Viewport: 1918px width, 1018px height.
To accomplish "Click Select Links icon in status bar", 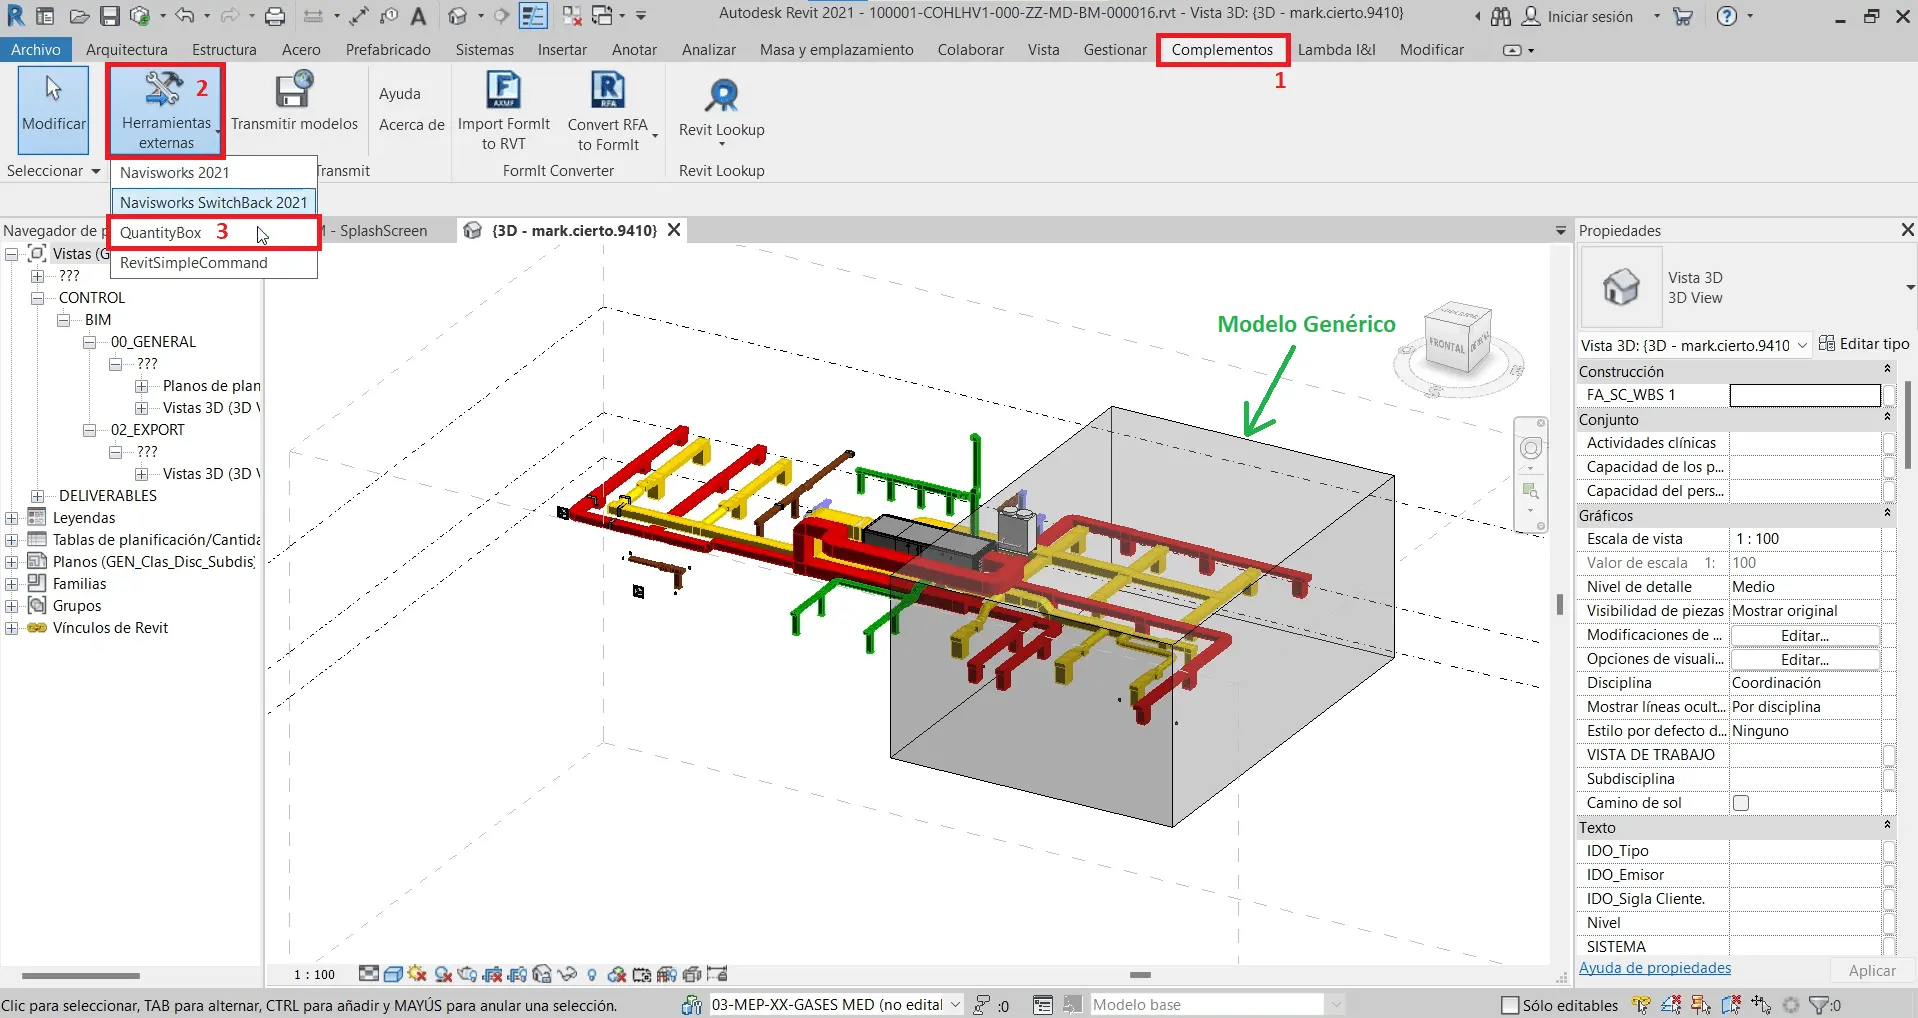I will 1641,1005.
